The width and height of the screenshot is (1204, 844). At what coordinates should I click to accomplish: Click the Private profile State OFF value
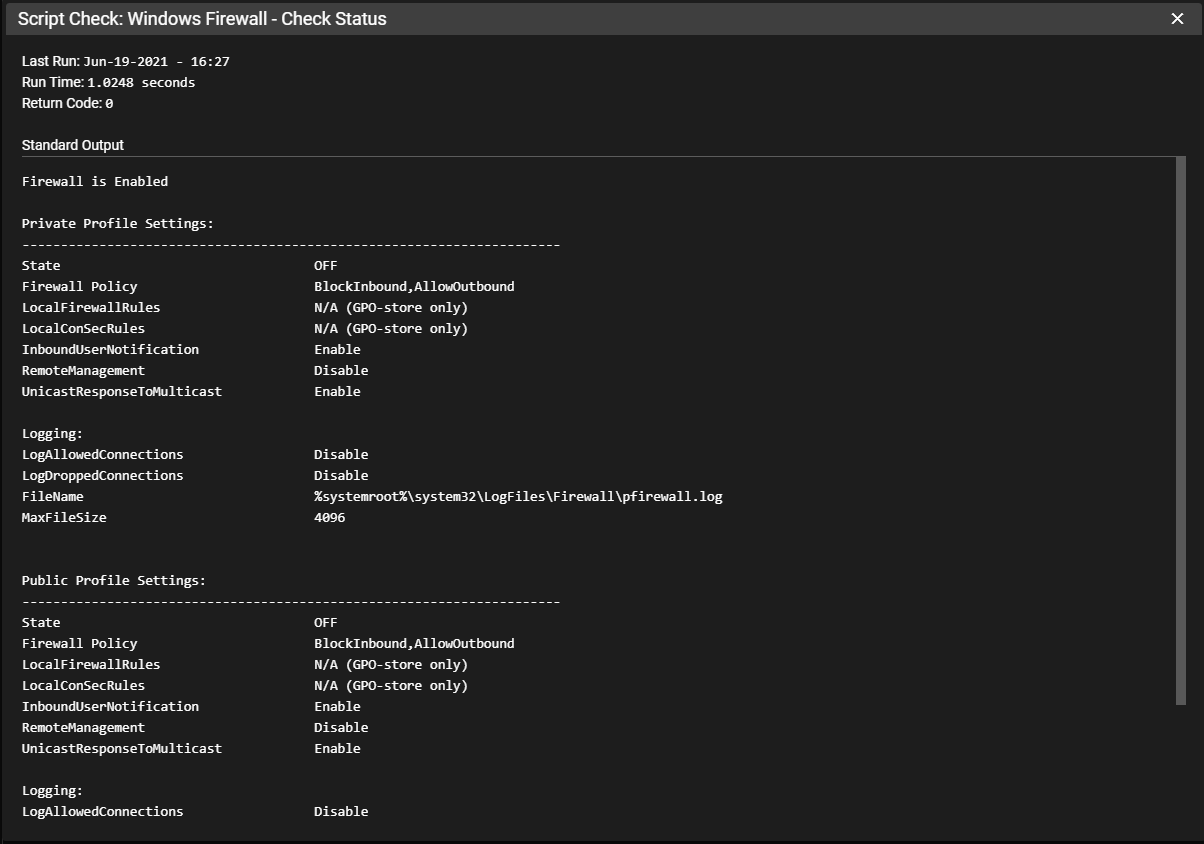click(325, 266)
